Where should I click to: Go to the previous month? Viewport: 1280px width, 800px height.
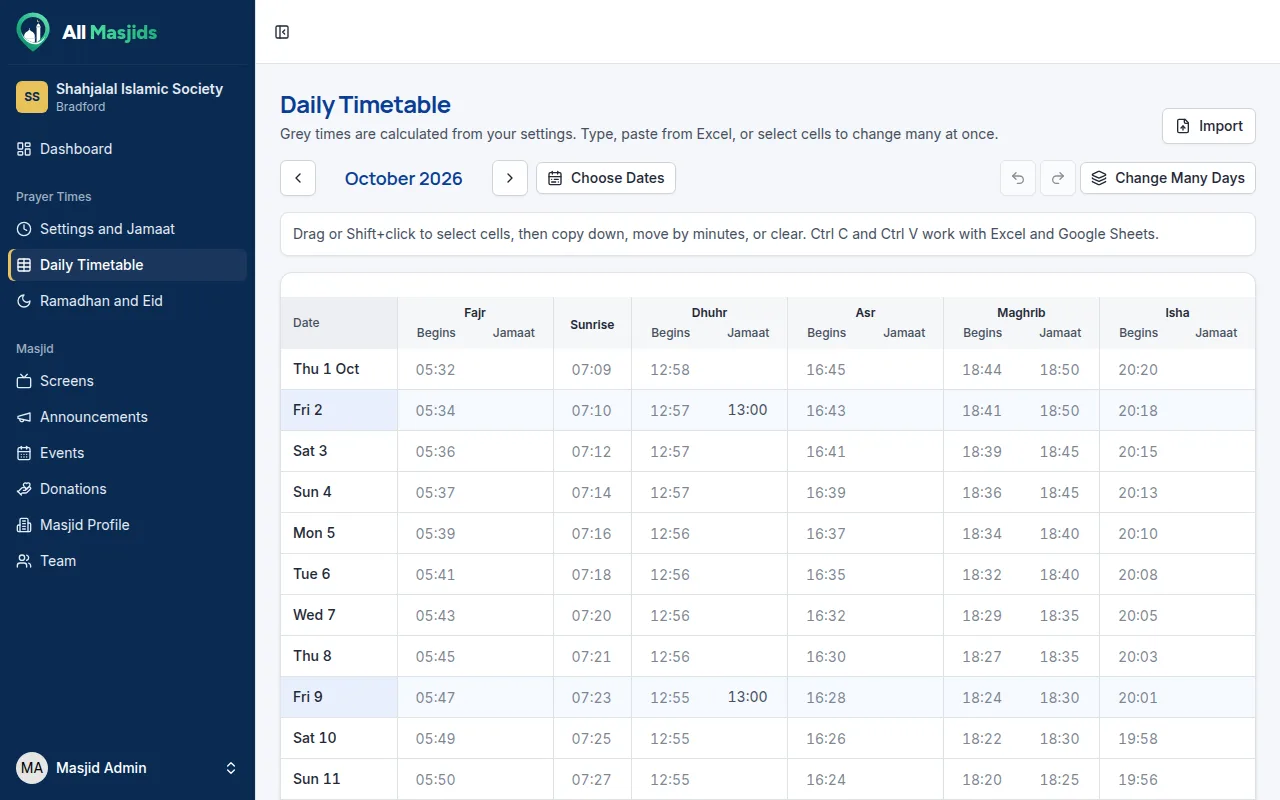pyautogui.click(x=298, y=178)
